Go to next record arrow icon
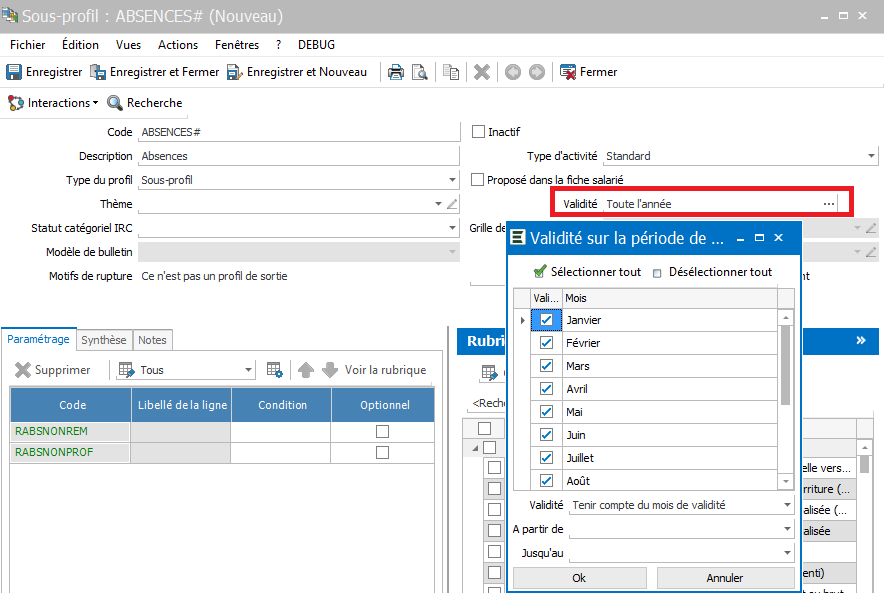Image resolution: width=884 pixels, height=593 pixels. pyautogui.click(x=537, y=72)
